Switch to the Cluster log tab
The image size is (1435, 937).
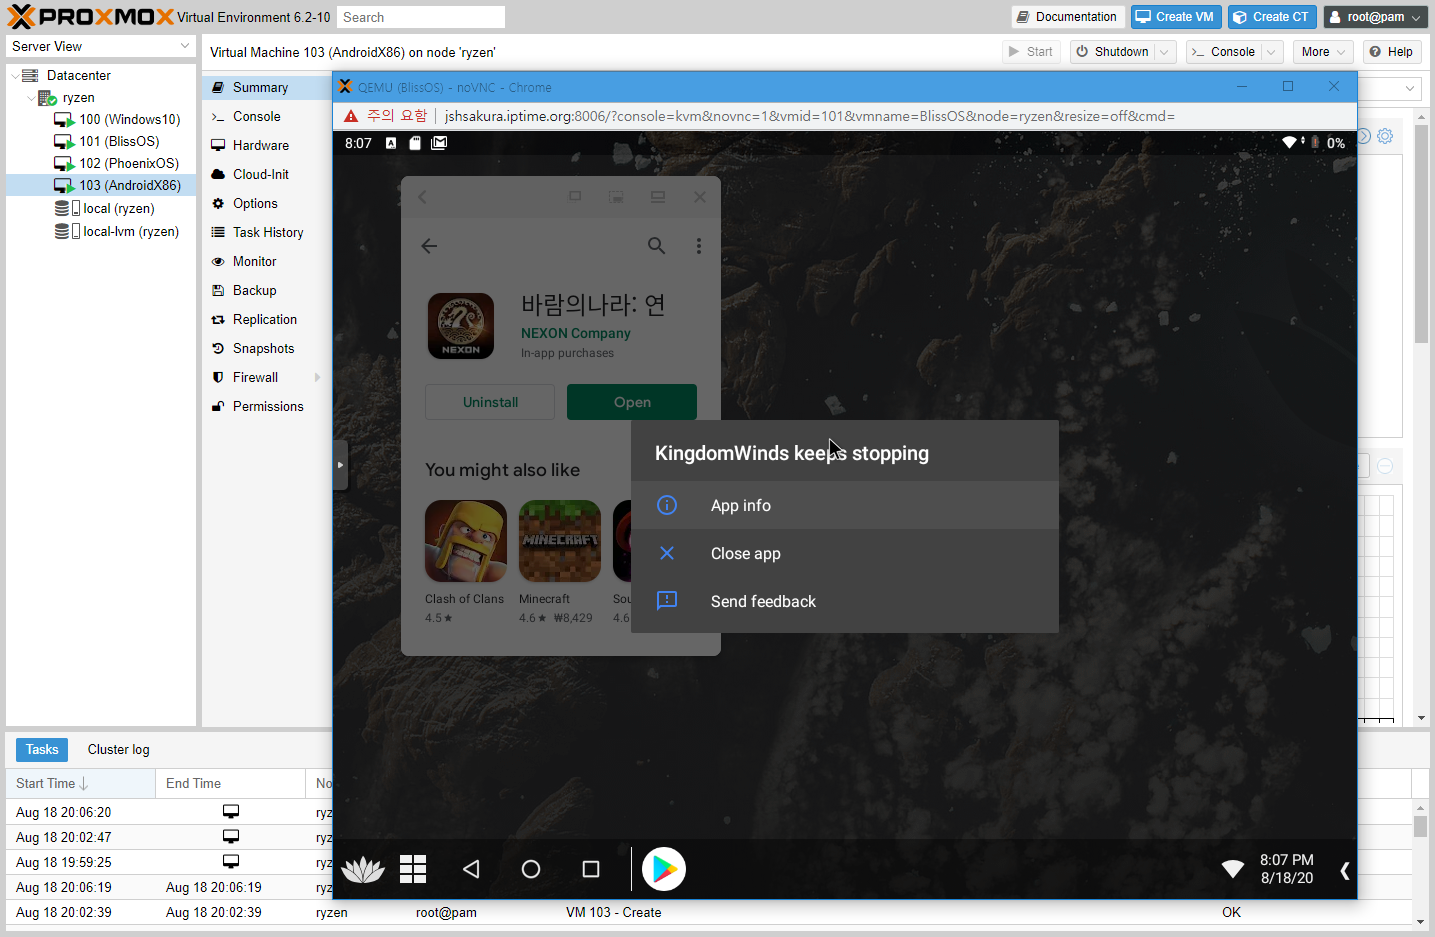pos(118,749)
